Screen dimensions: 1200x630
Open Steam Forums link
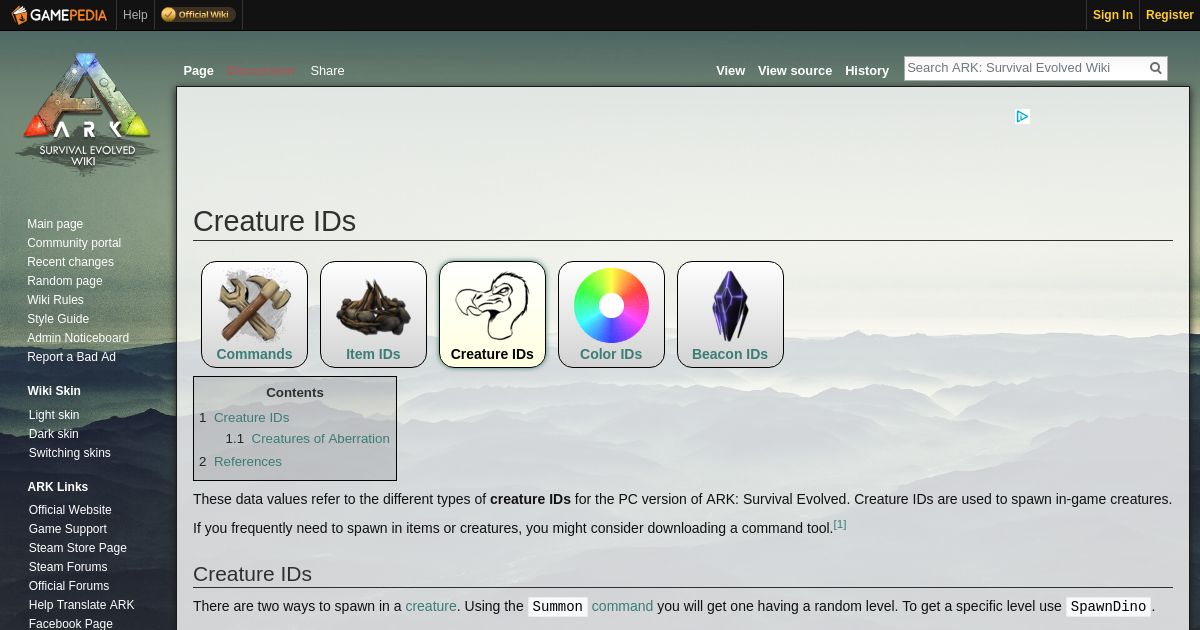click(68, 567)
